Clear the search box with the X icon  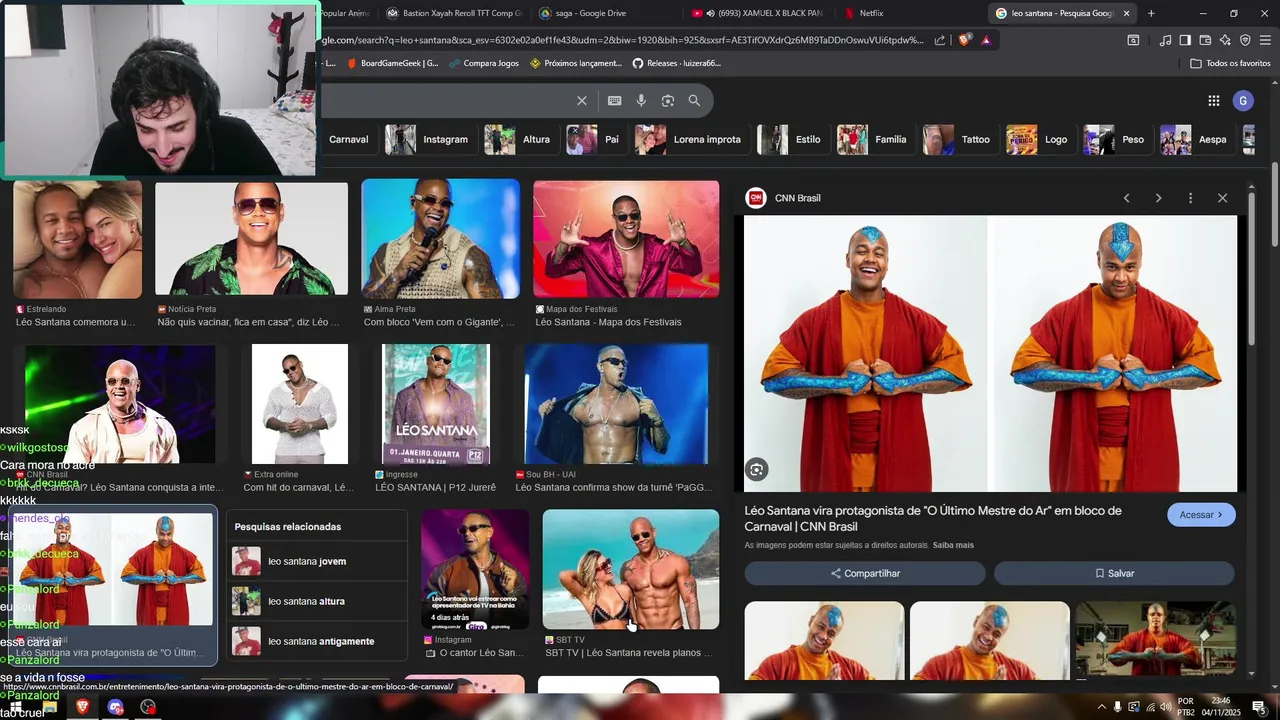click(582, 101)
